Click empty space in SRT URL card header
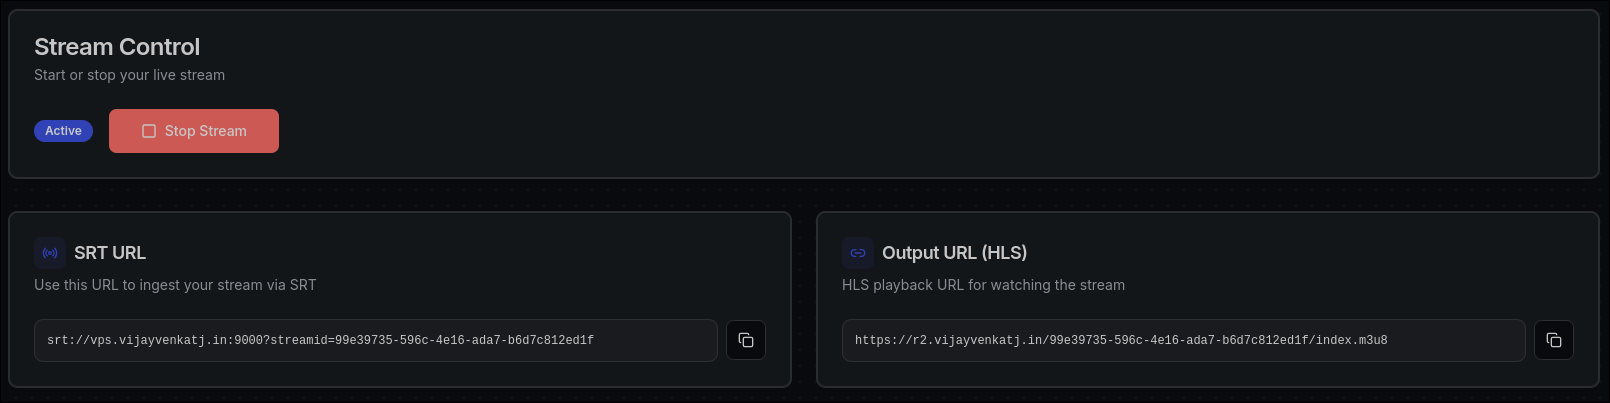This screenshot has height=403, width=1610. (500, 253)
